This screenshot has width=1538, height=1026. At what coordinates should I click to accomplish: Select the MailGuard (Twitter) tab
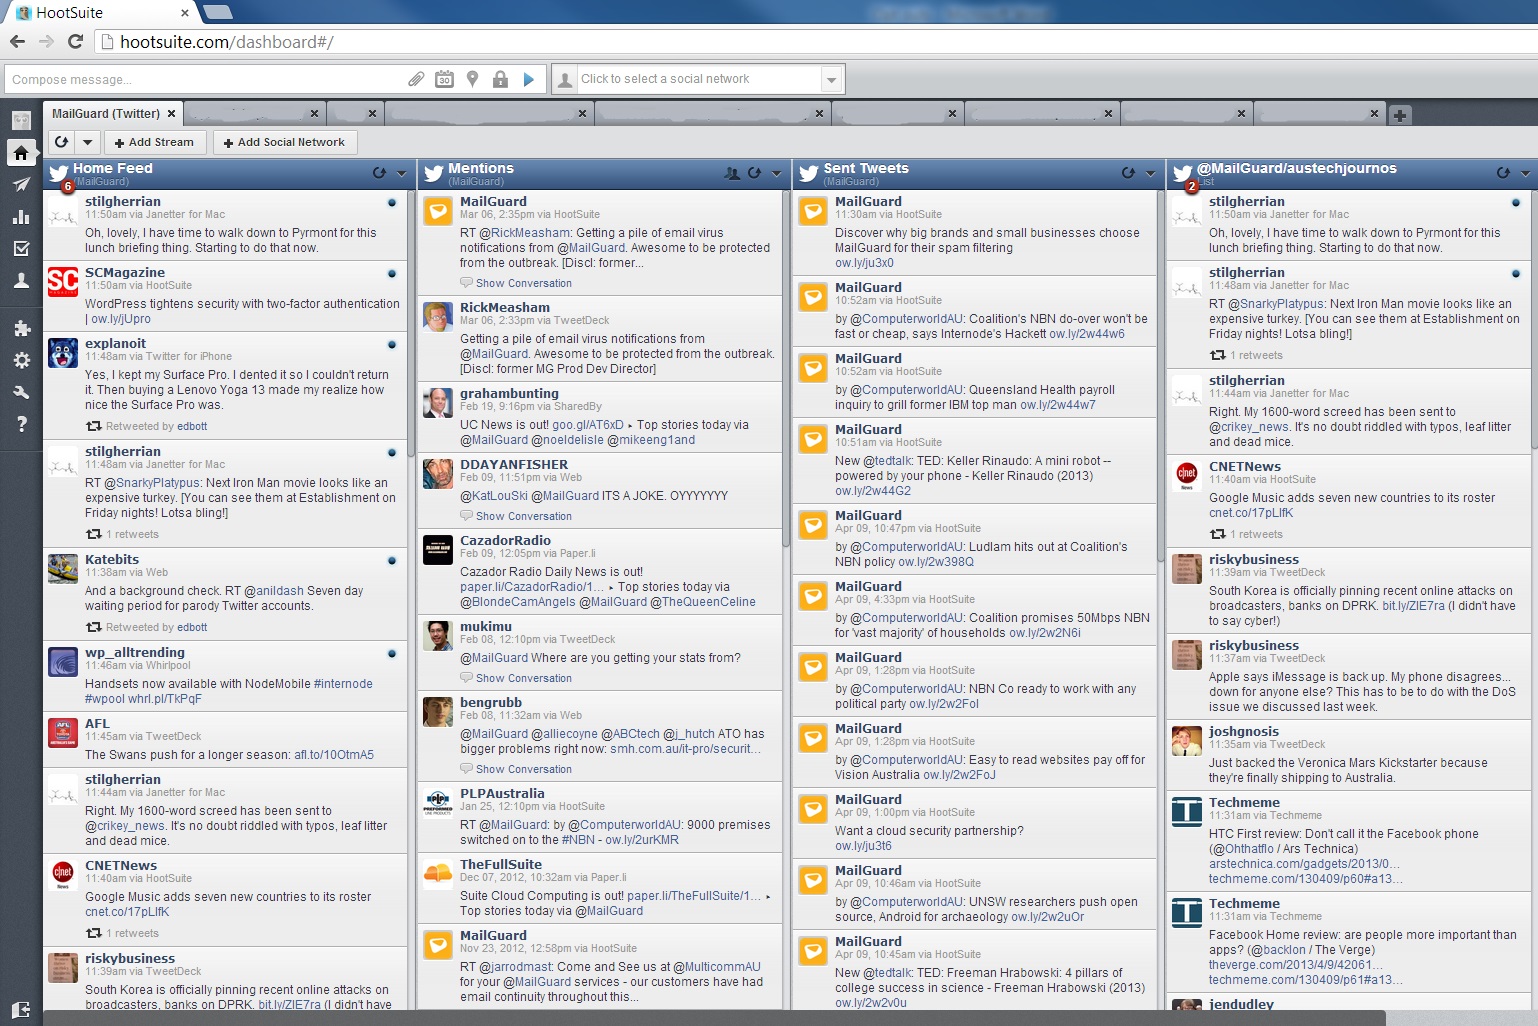click(106, 114)
